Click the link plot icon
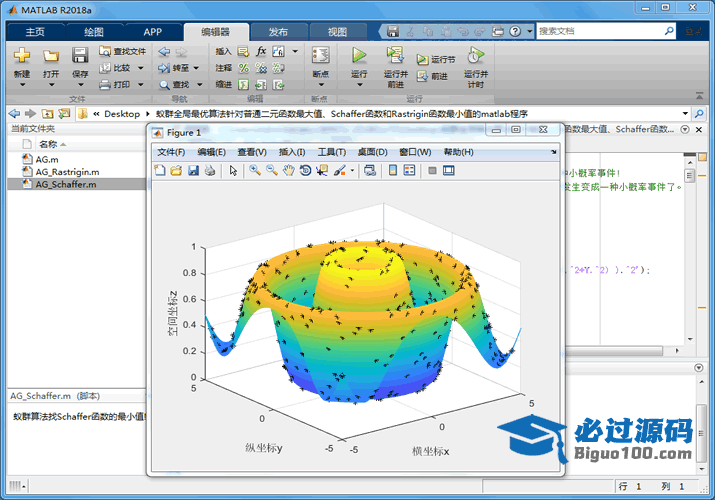Screen dimensions: 715x500 coord(370,170)
